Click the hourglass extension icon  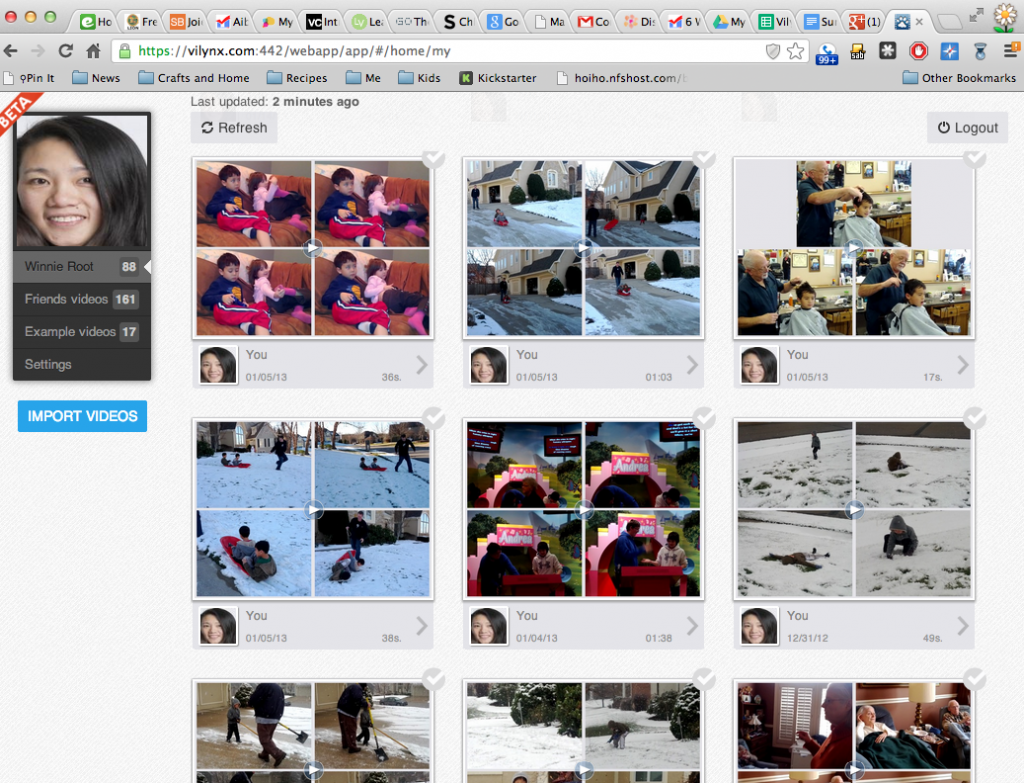coord(980,51)
